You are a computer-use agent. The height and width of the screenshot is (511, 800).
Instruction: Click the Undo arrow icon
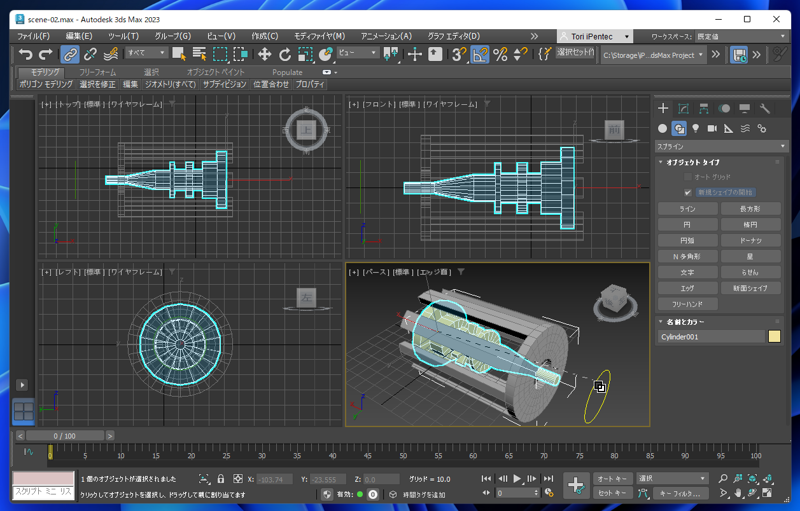25,54
